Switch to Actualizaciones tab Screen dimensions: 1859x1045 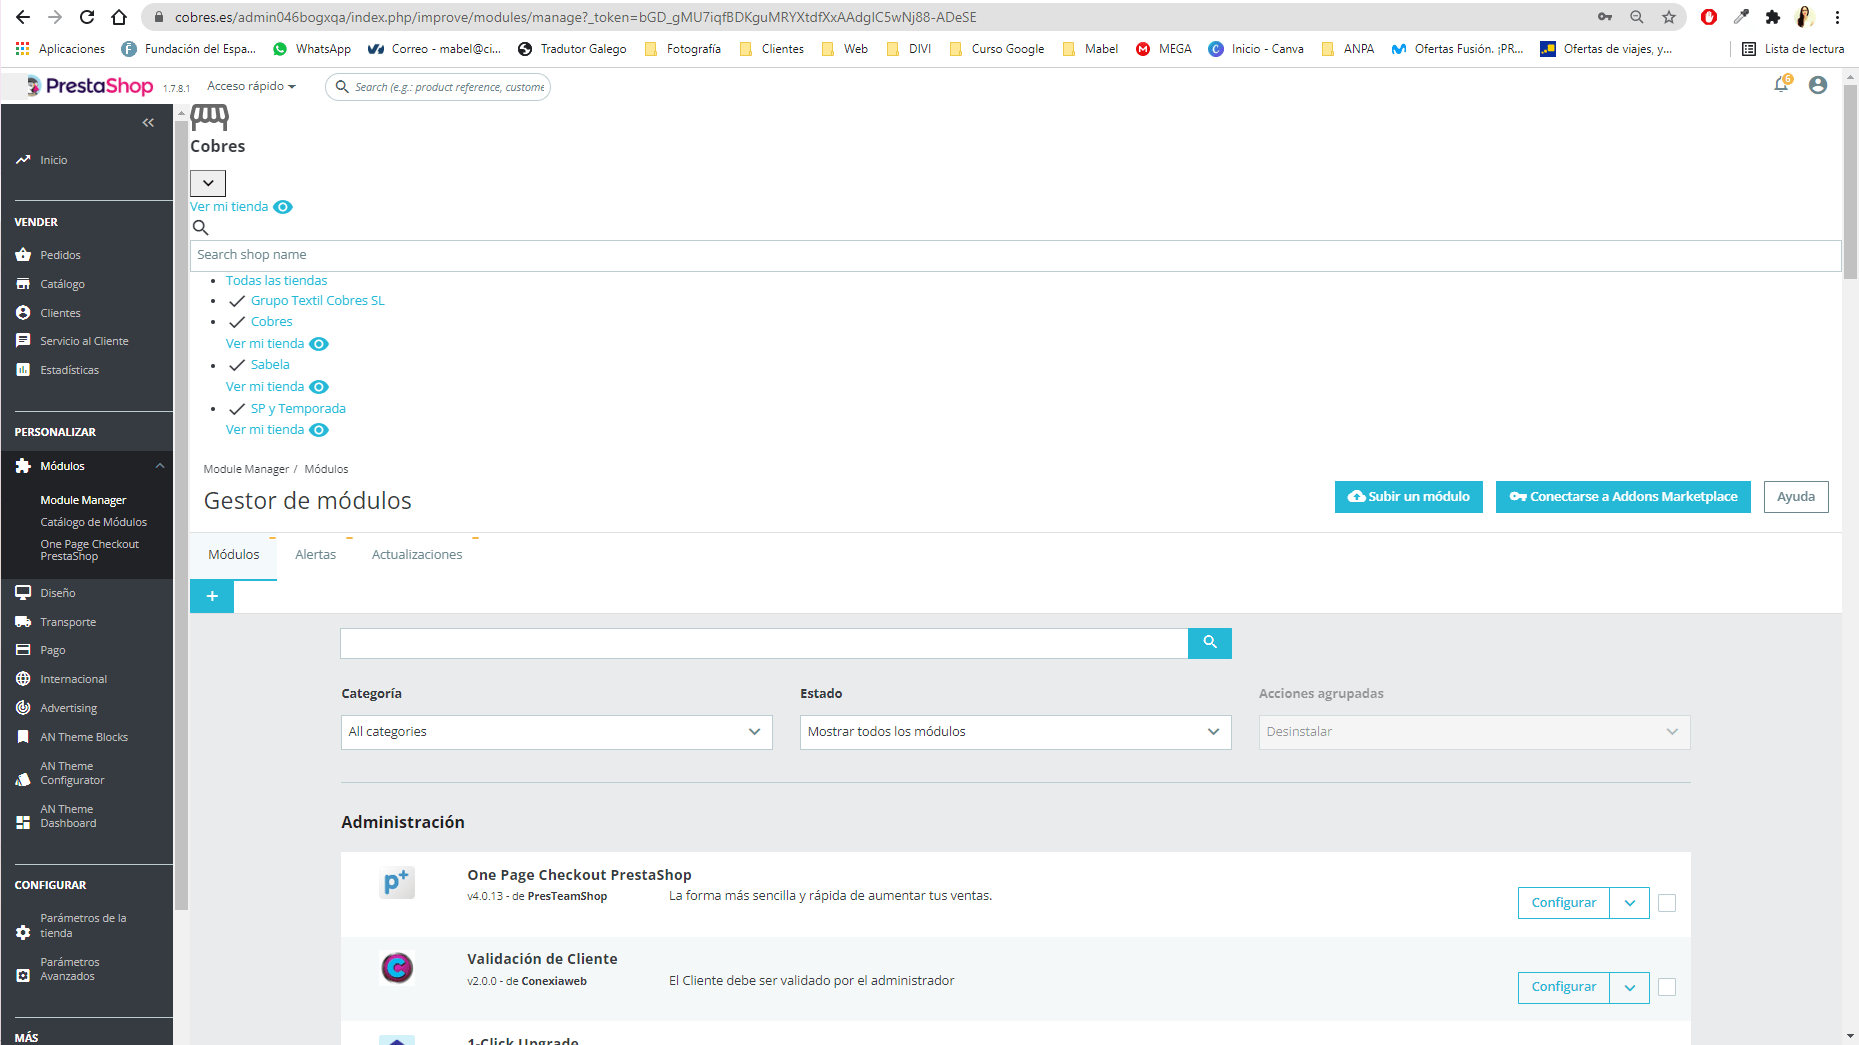(x=417, y=555)
